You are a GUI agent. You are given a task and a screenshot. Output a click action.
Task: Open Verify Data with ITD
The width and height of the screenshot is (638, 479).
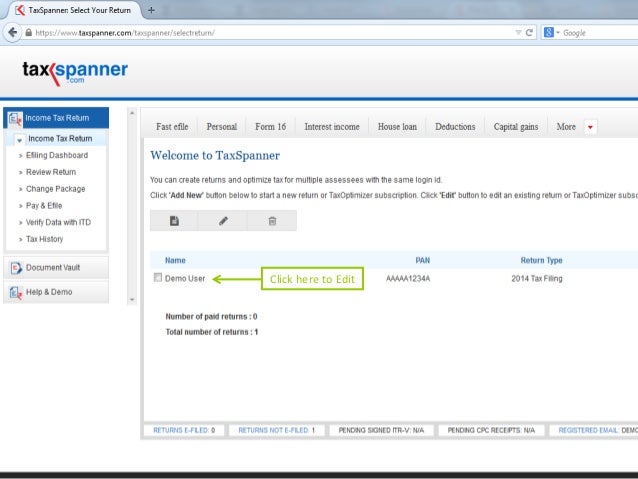click(x=58, y=222)
